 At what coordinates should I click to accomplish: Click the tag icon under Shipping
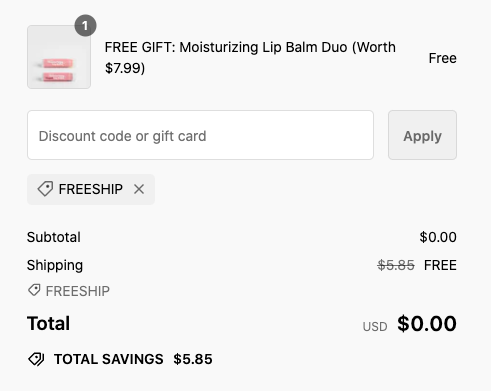[x=34, y=290]
